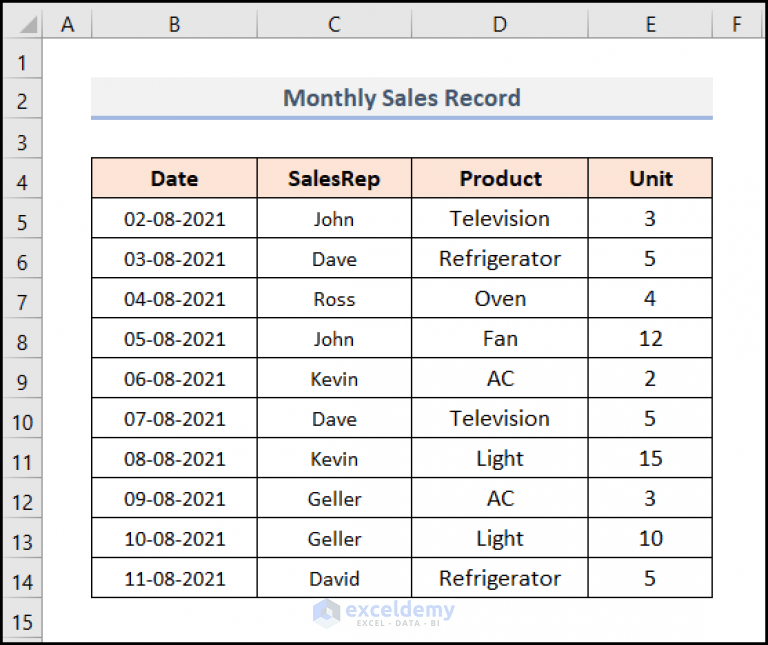Select Television in row 10
768x645 pixels.
click(500, 418)
